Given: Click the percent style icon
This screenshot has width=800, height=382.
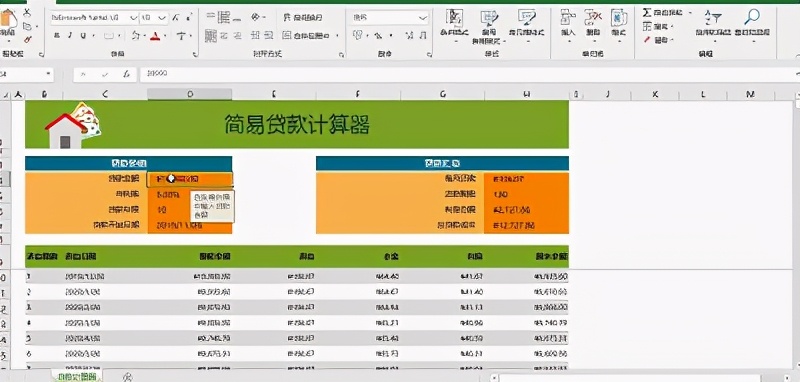Looking at the screenshot, I should [x=378, y=36].
